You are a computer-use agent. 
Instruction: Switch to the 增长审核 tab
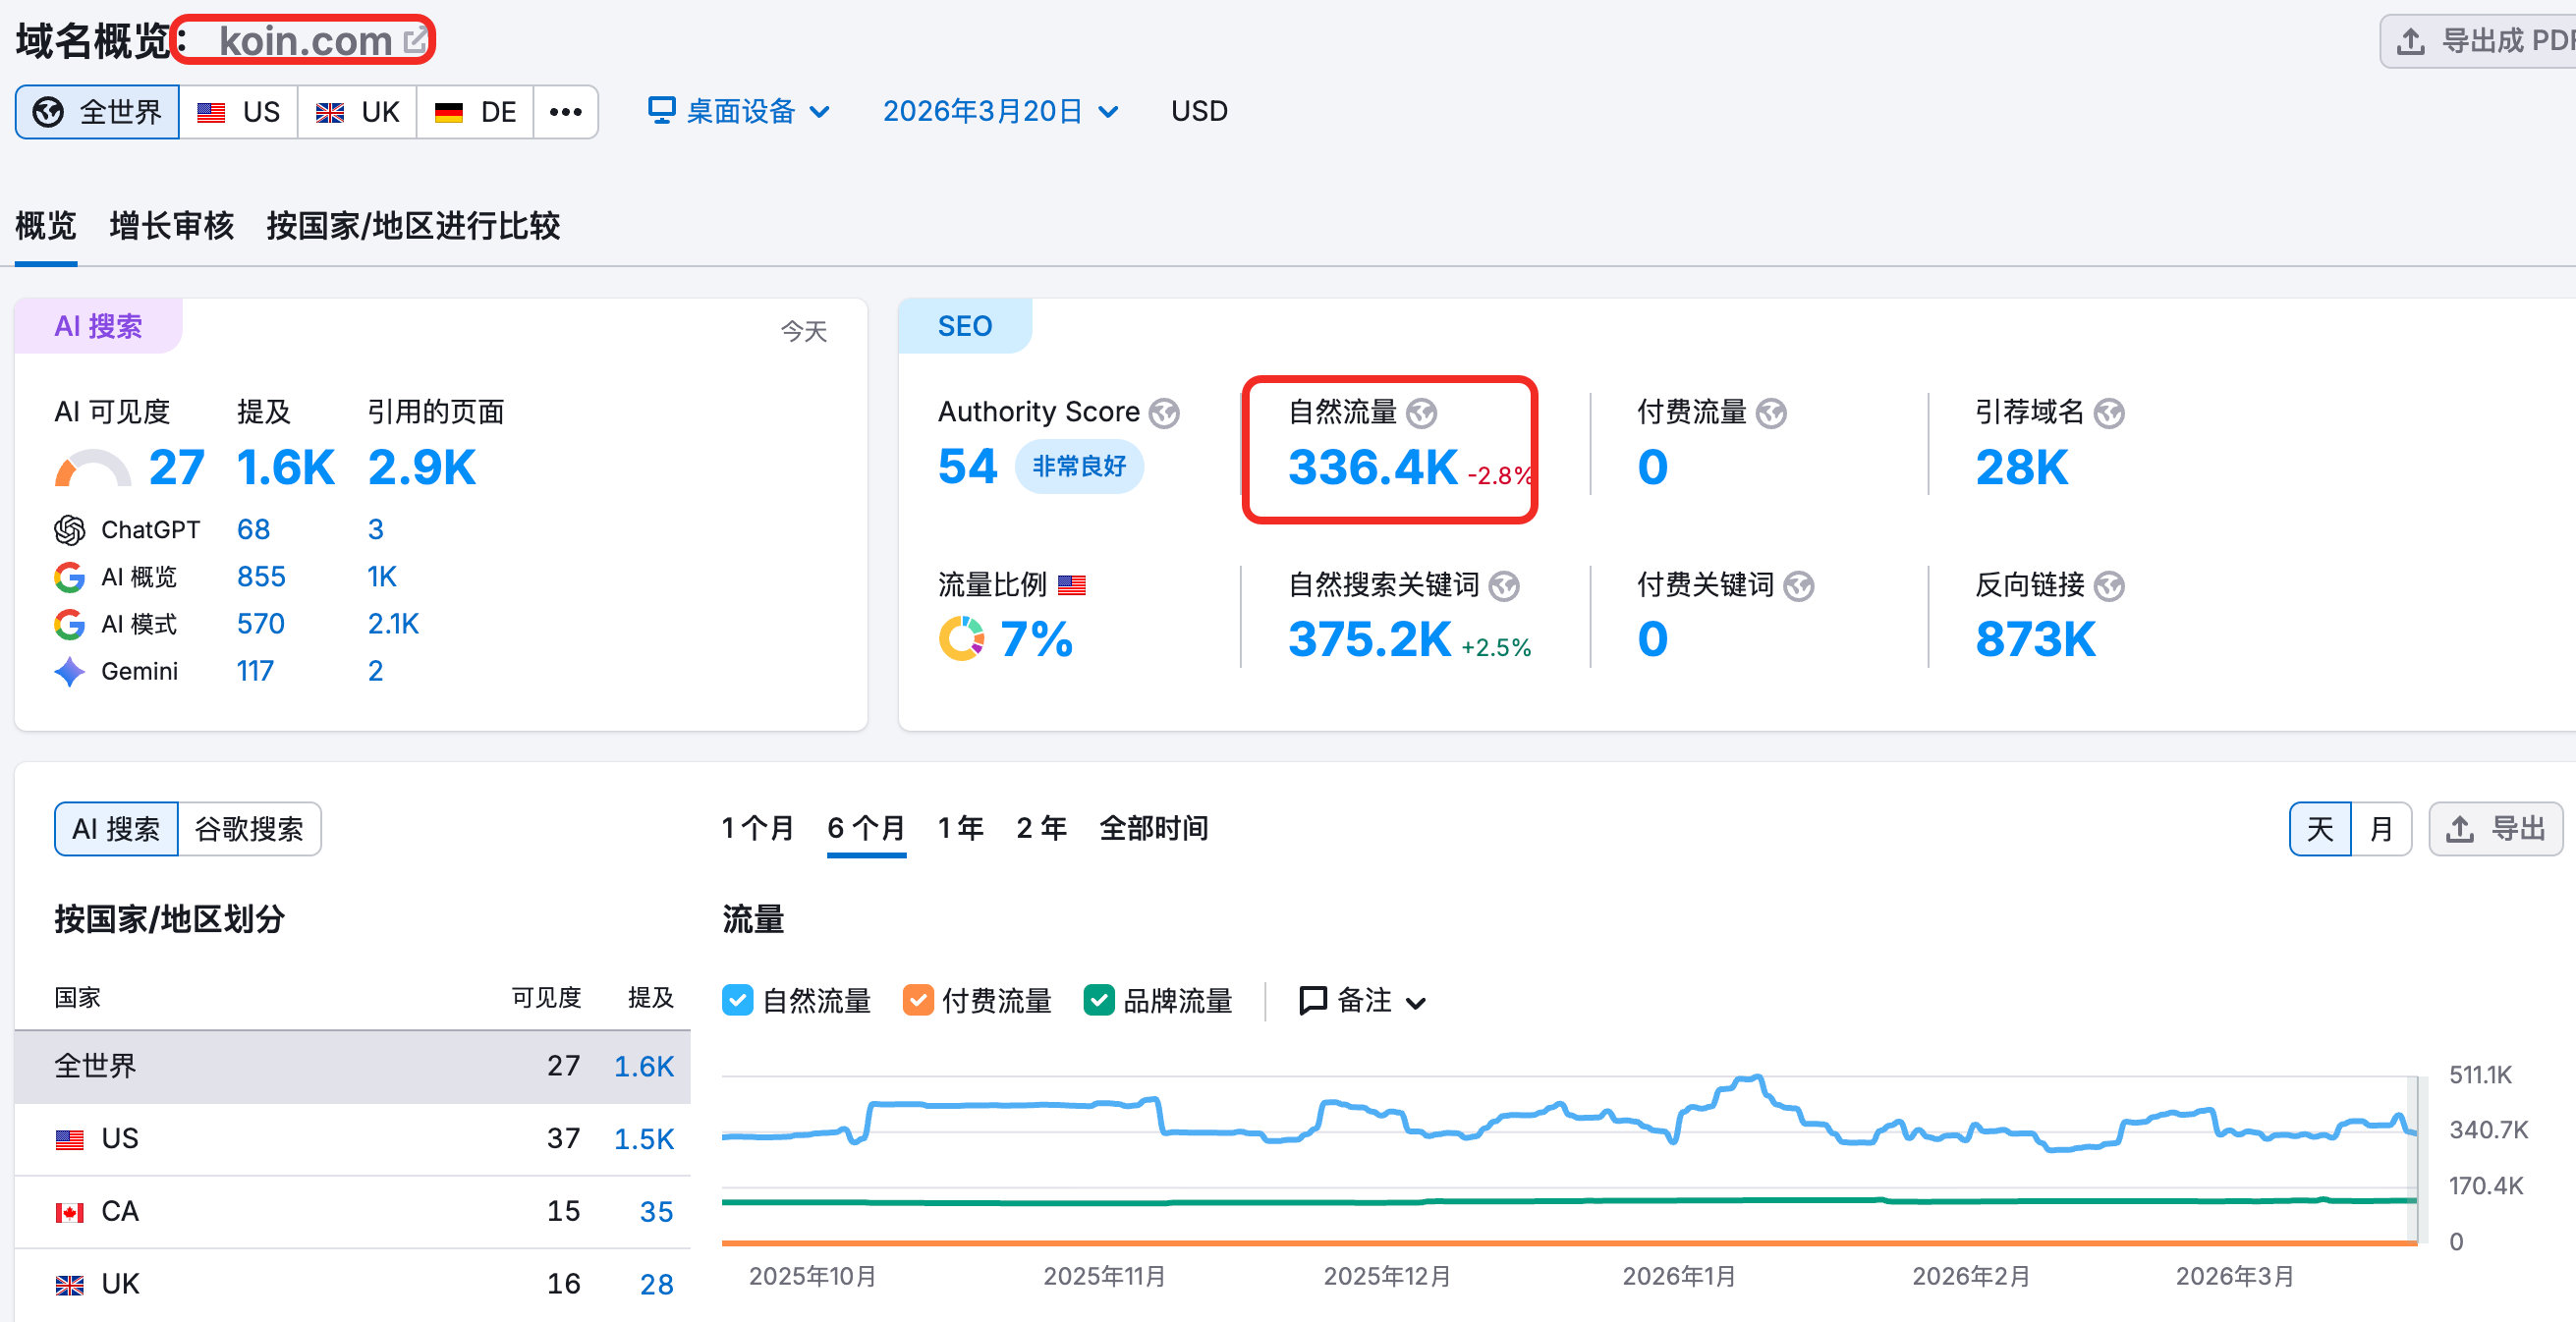pyautogui.click(x=172, y=226)
